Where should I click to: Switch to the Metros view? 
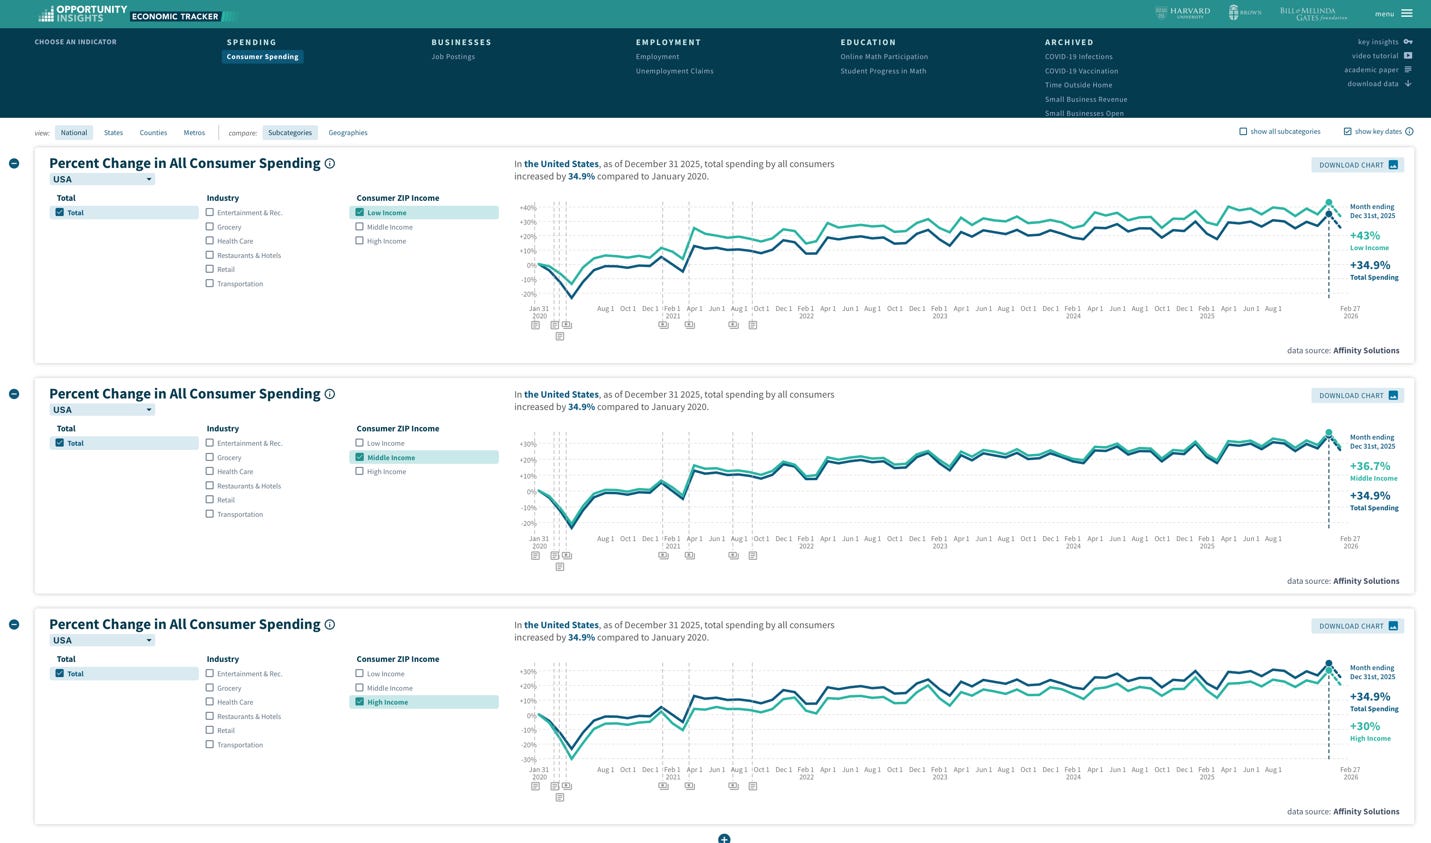(194, 133)
